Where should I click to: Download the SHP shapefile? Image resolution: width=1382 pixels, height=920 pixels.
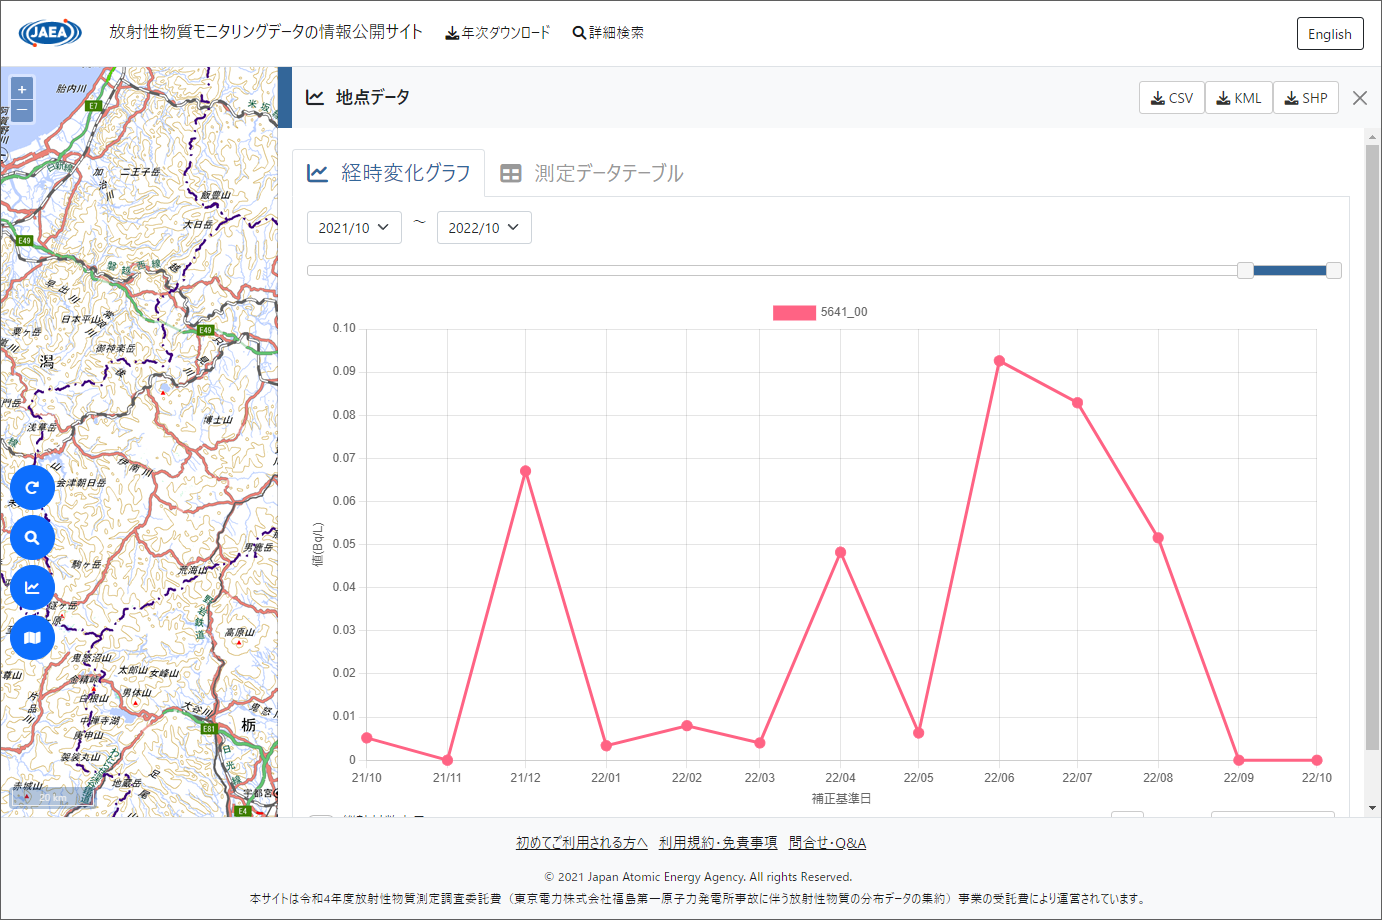click(1305, 98)
